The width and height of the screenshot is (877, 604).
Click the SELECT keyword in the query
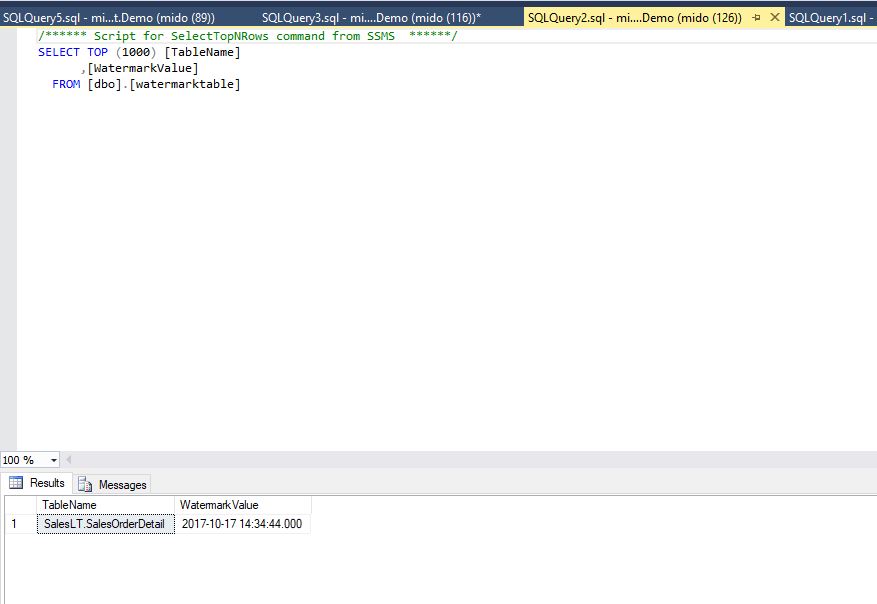pos(59,52)
